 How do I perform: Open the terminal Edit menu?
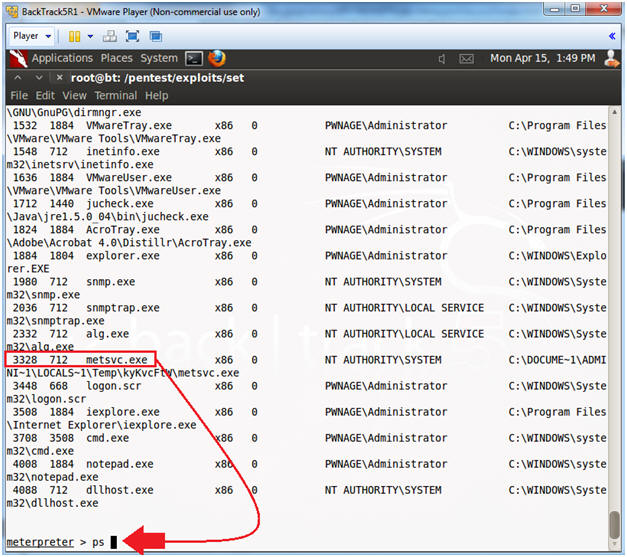coord(45,96)
